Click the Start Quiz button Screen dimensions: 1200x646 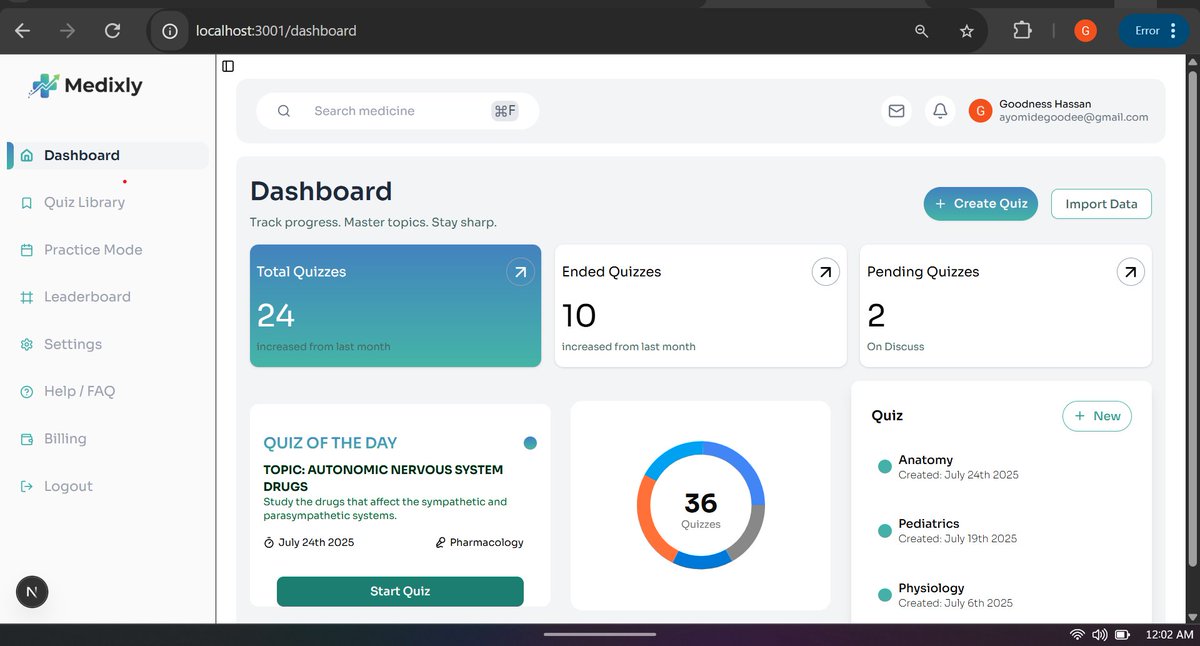pyautogui.click(x=400, y=591)
